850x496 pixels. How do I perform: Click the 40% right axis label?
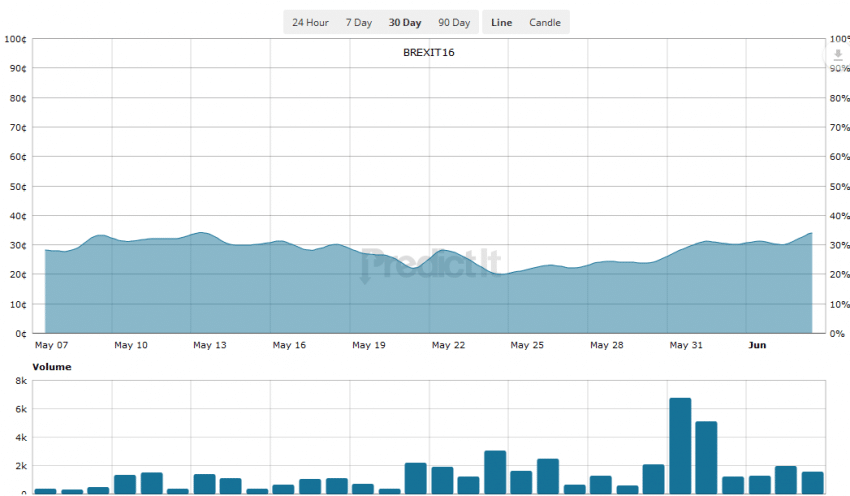pyautogui.click(x=839, y=216)
